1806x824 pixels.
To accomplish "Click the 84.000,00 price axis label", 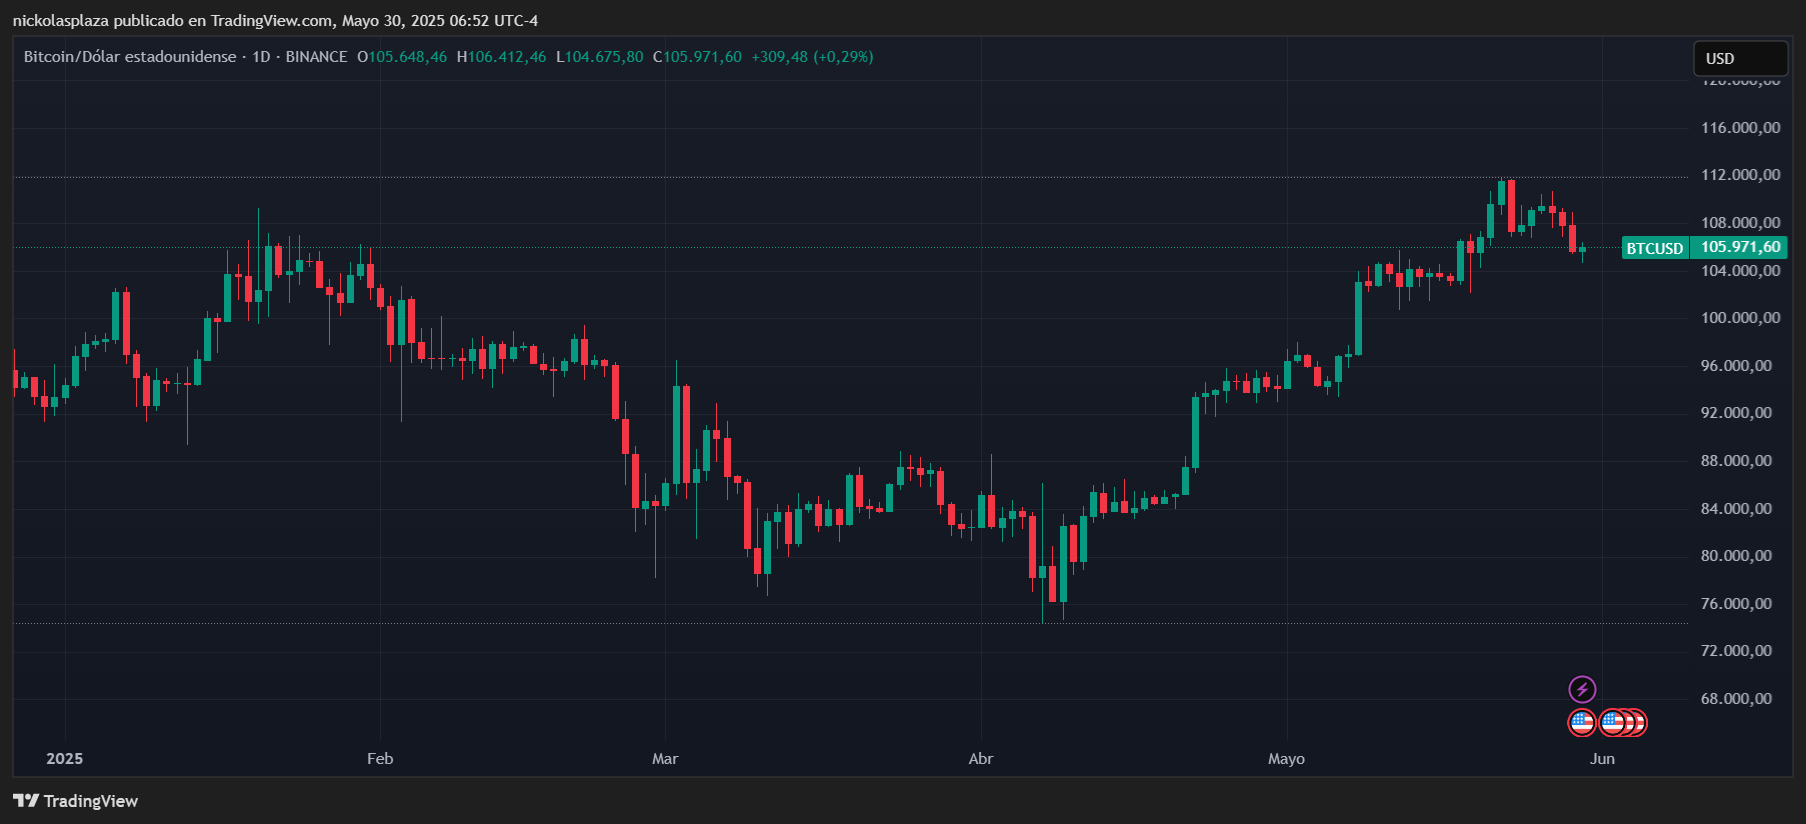I will (1736, 509).
